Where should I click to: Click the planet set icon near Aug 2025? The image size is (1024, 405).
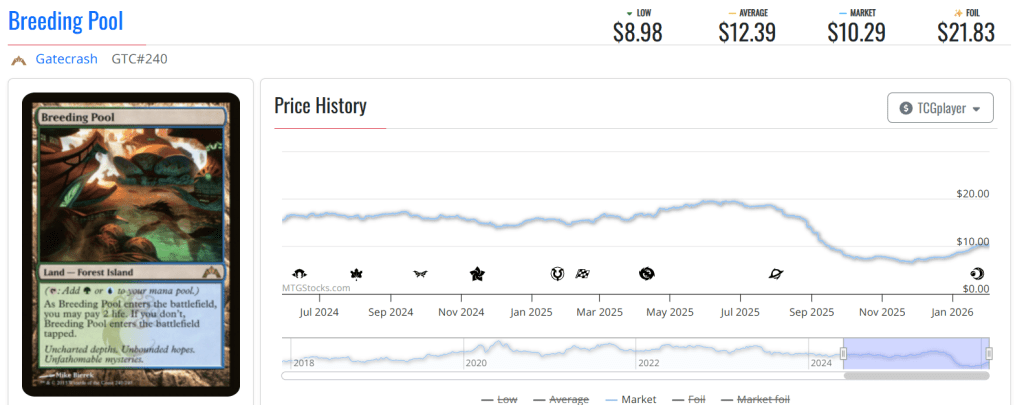[775, 273]
